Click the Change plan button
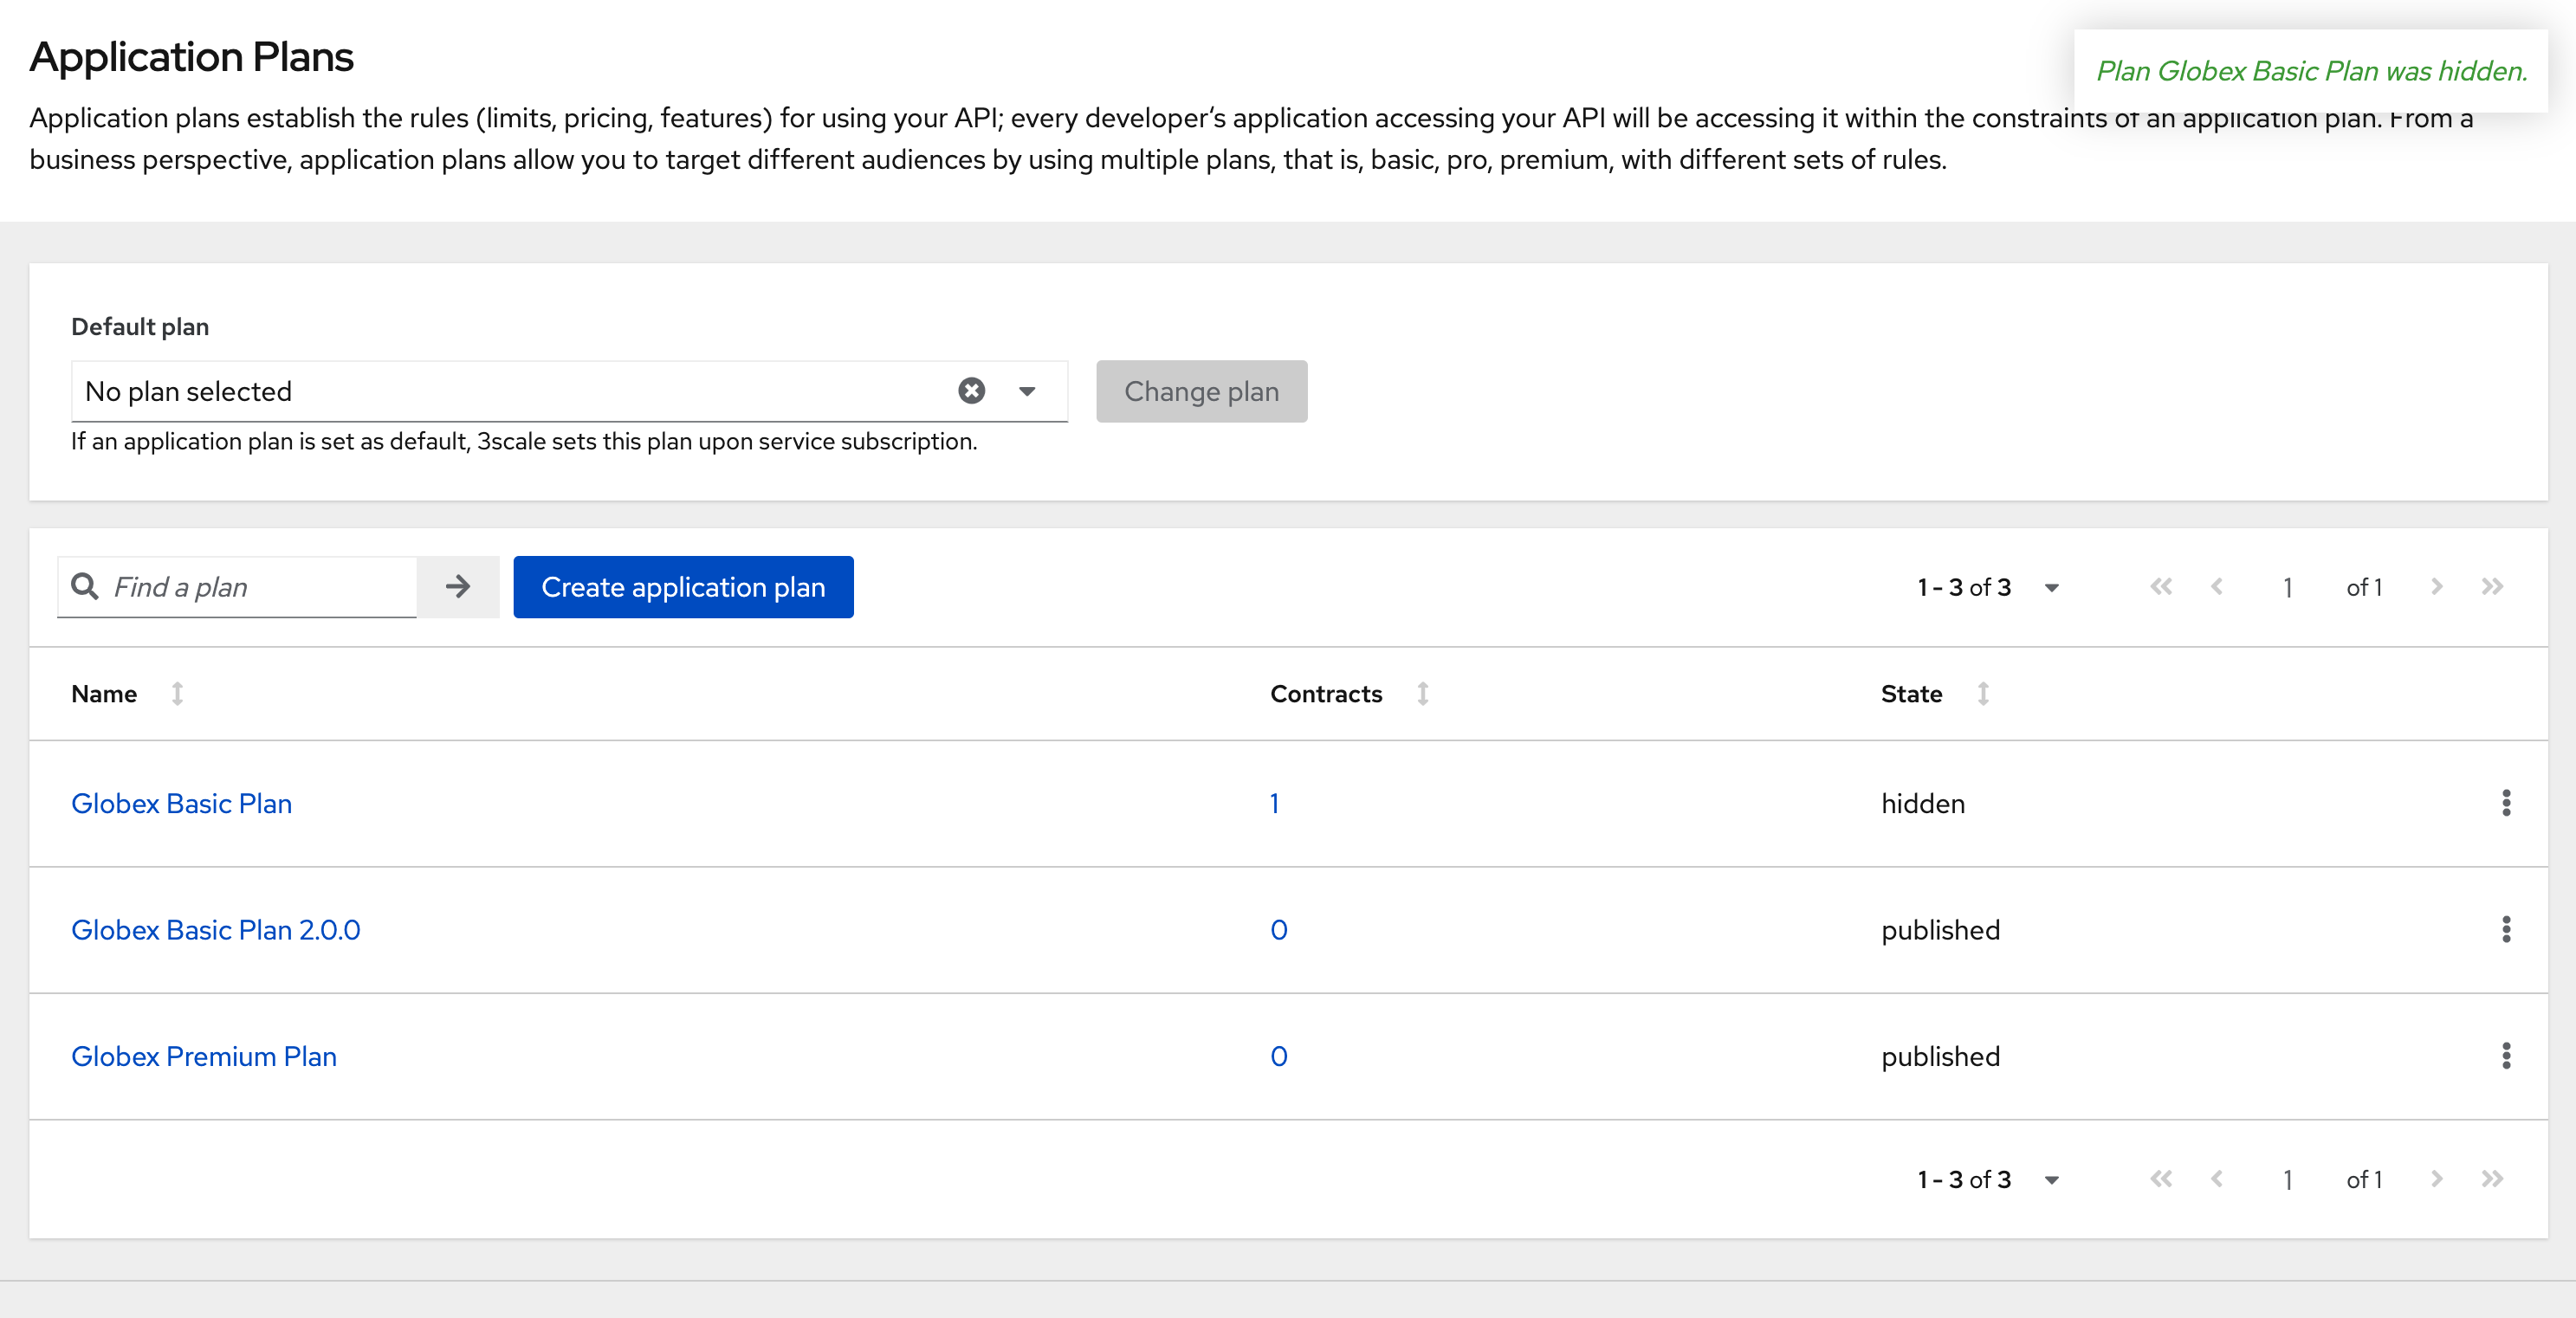2576x1318 pixels. (1201, 391)
